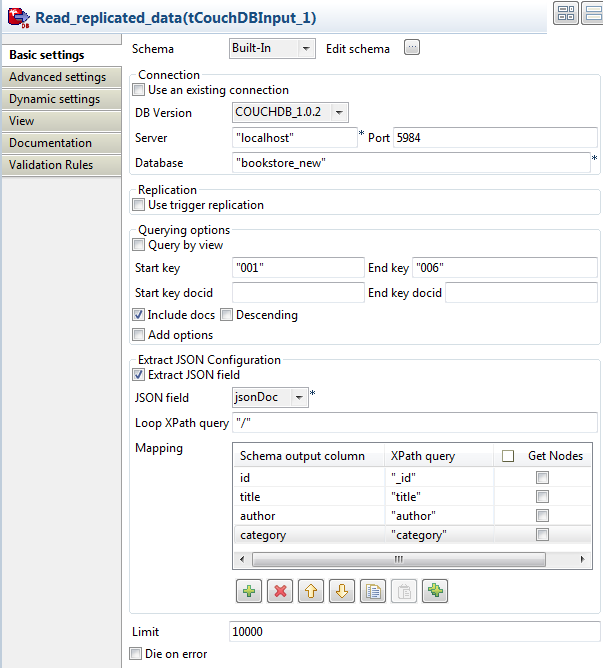Toggle Use trigger replication checkbox
The height and width of the screenshot is (668, 603).
point(140,205)
